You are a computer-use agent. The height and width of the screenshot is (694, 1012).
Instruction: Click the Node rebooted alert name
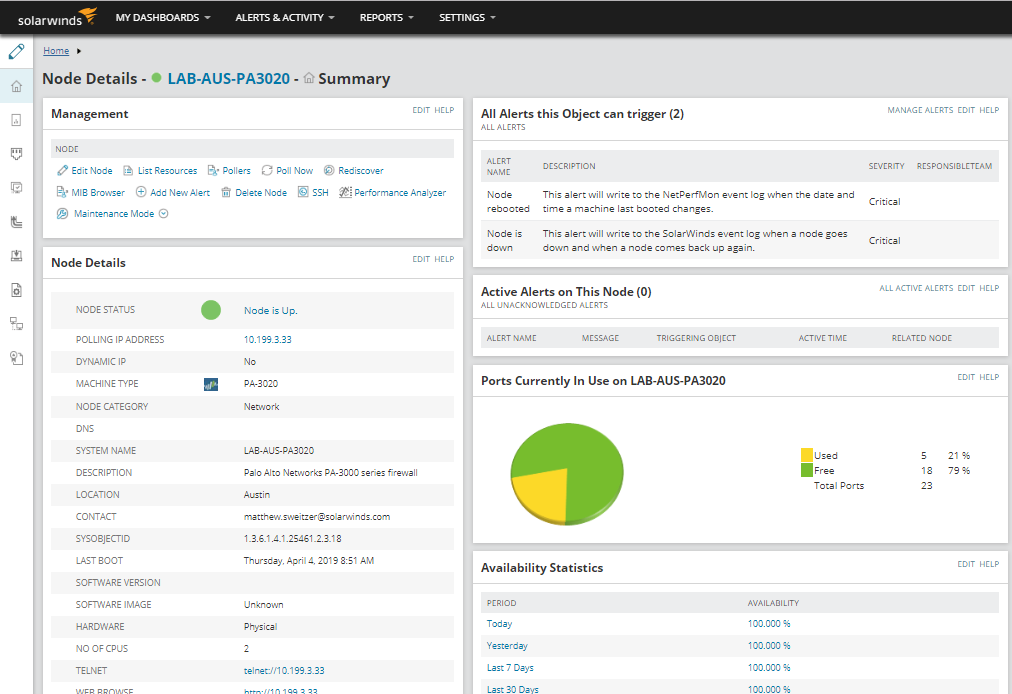coord(508,201)
